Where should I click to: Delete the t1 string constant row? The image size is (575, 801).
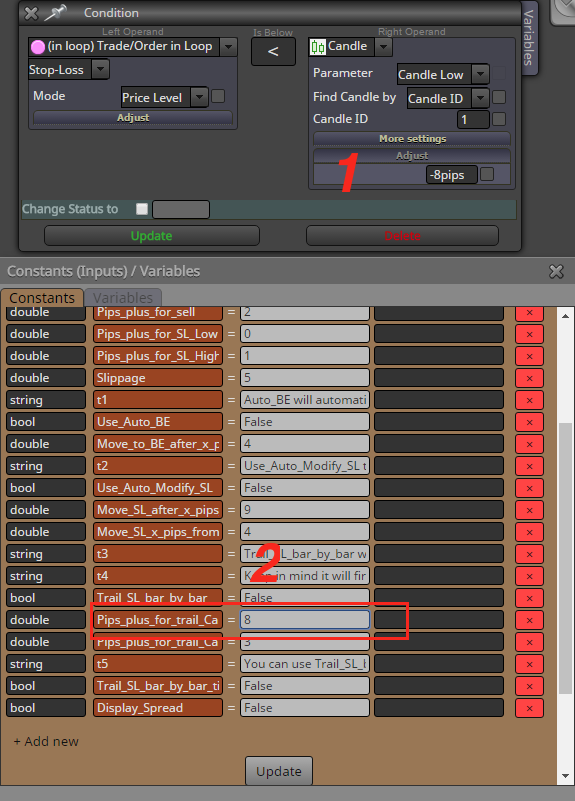[x=529, y=400]
